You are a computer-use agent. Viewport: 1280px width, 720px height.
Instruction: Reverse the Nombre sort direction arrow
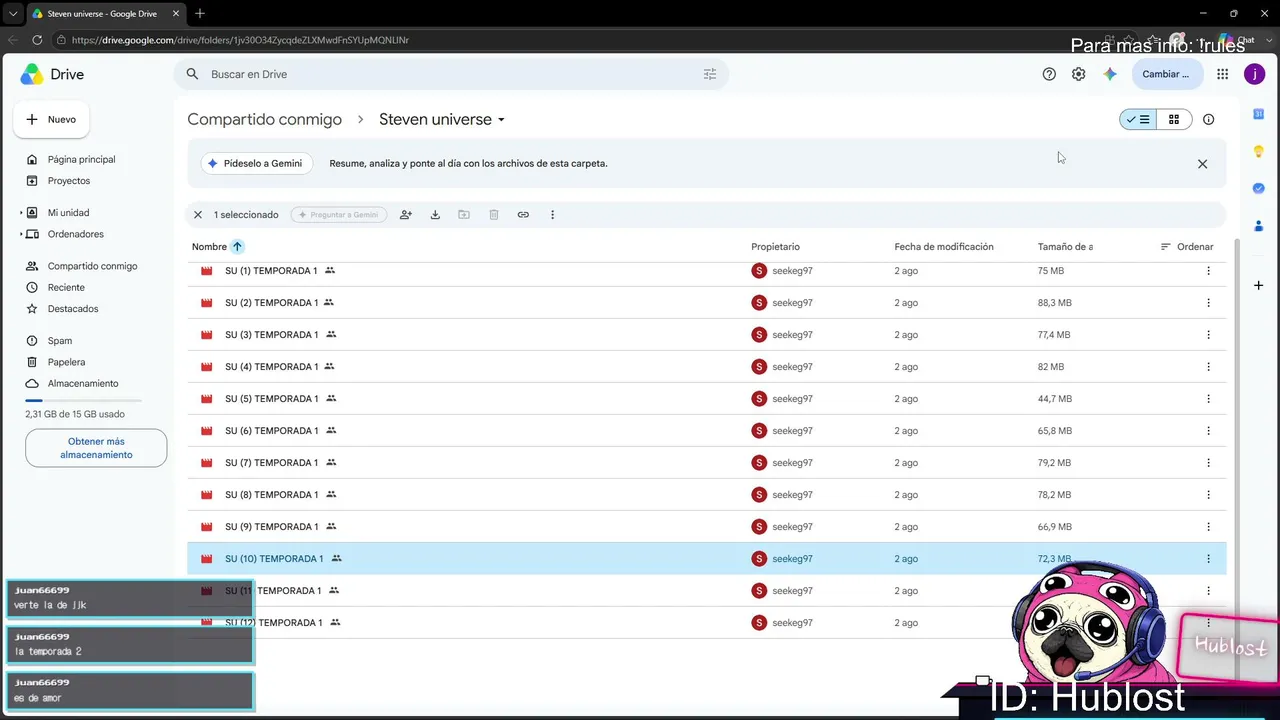tap(237, 247)
